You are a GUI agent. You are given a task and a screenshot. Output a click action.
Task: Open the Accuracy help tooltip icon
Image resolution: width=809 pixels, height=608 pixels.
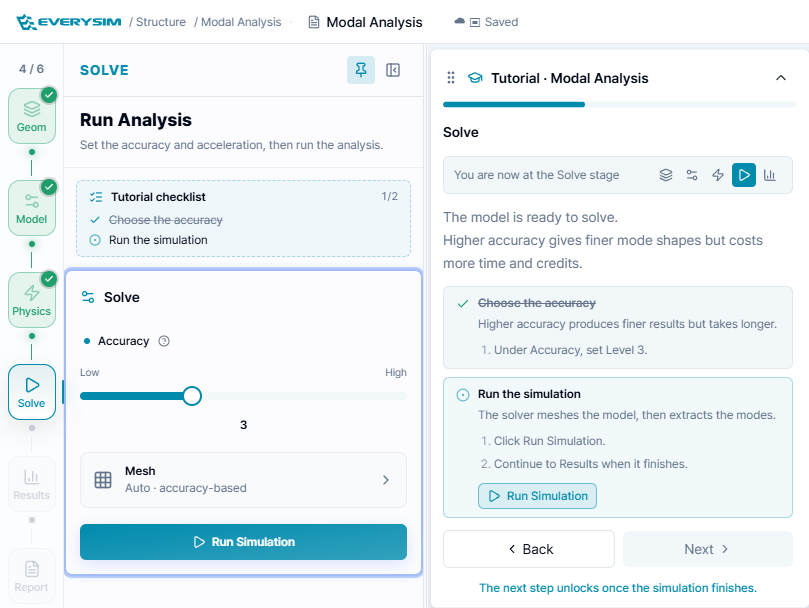[164, 341]
